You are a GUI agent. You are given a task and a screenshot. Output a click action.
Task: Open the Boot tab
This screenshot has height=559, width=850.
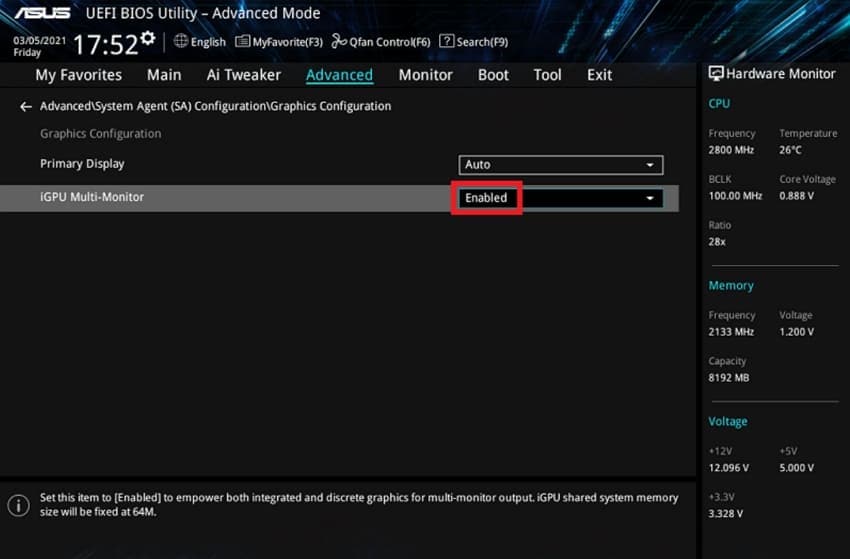click(x=493, y=75)
